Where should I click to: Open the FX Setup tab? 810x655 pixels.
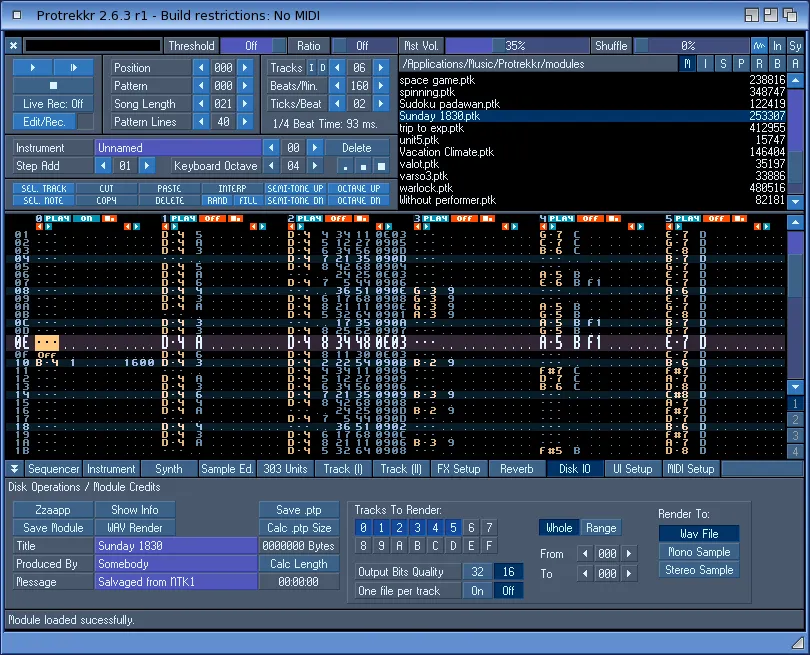coord(459,469)
